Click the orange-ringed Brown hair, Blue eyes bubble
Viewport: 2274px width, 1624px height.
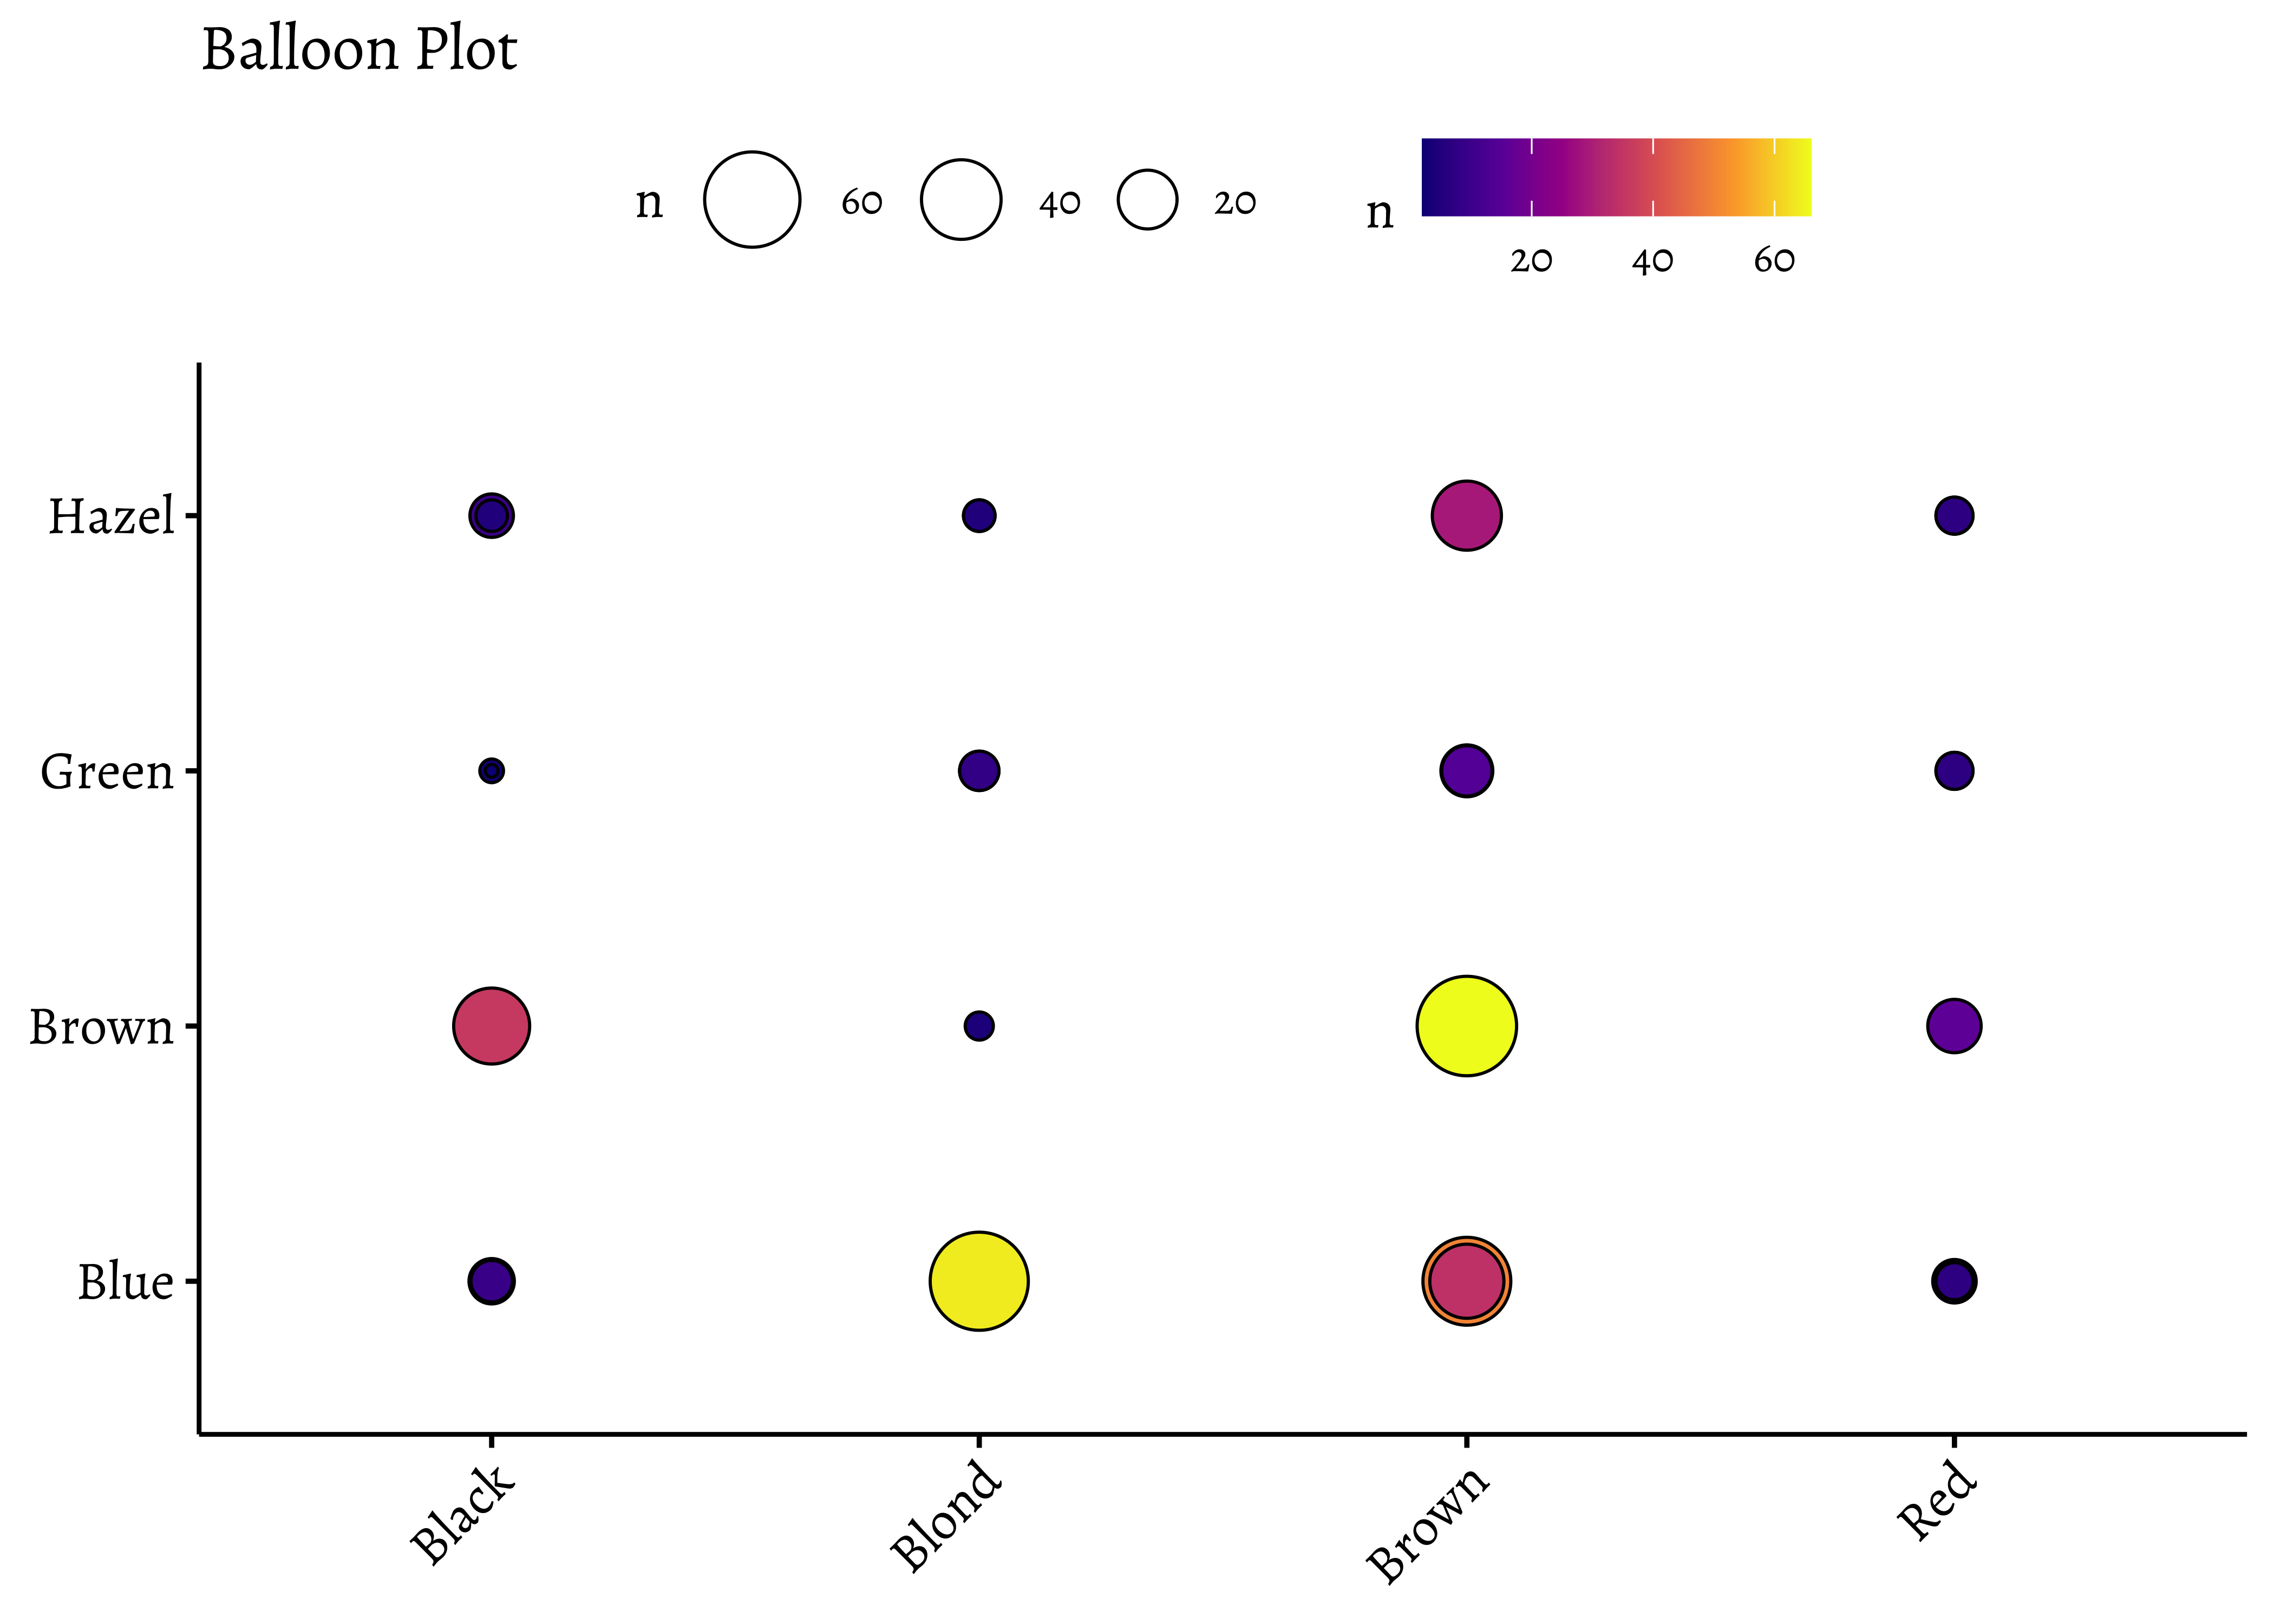point(1466,1281)
